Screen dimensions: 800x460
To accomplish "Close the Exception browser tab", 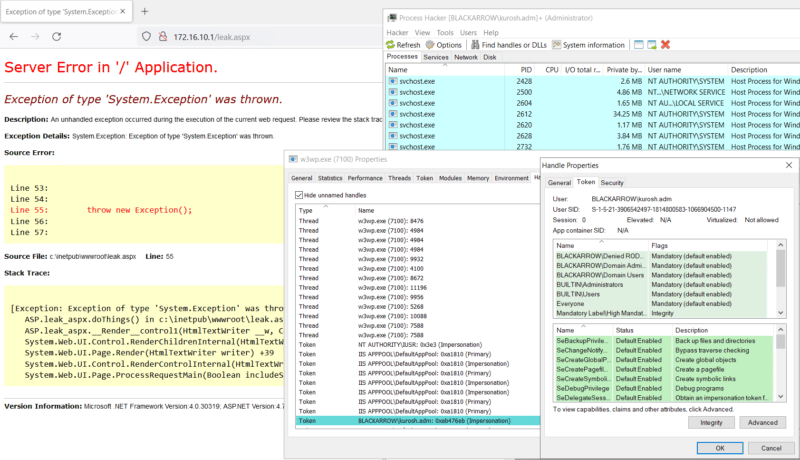I will click(x=122, y=11).
